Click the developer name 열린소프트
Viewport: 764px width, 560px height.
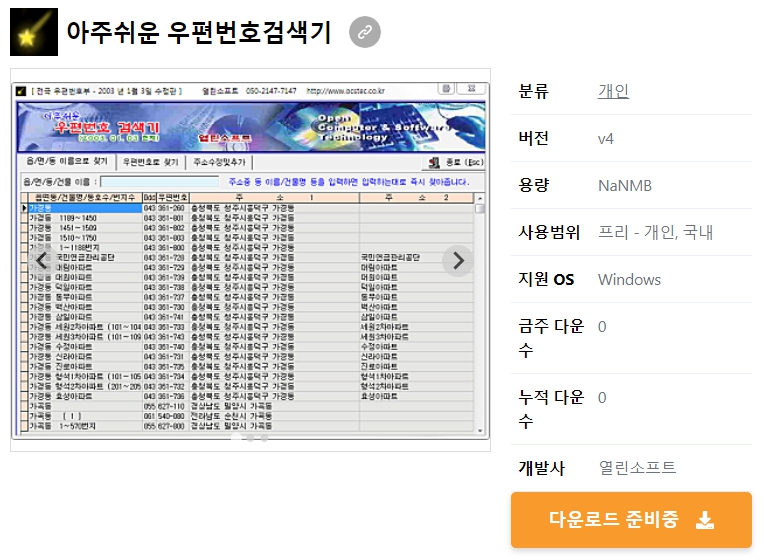pos(637,467)
